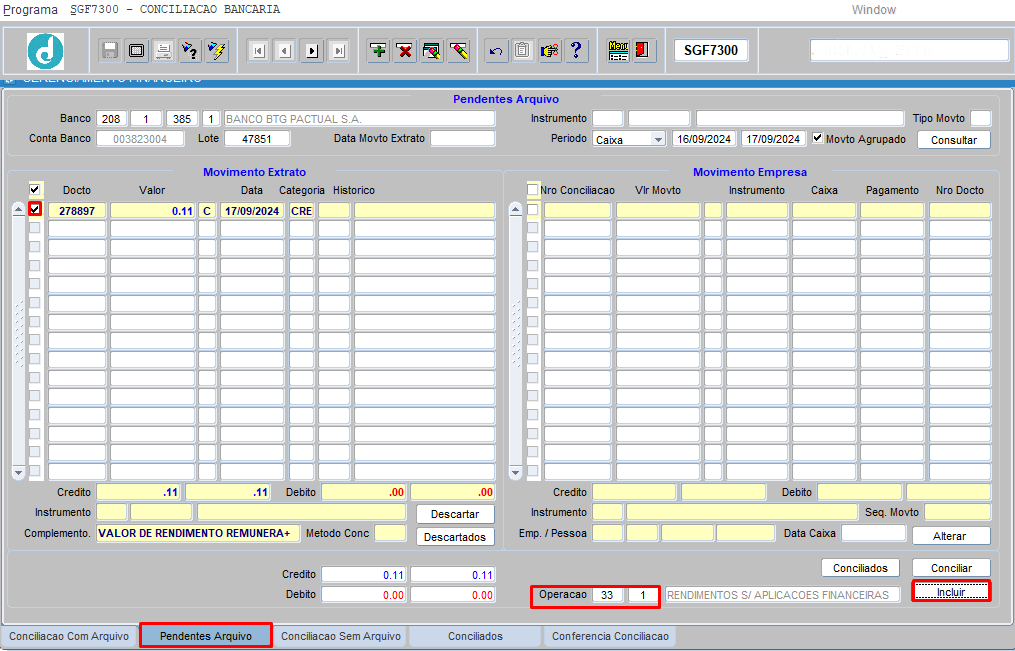Open the Conferencia Conciliacao tab
The image size is (1015, 651).
[x=610, y=636]
